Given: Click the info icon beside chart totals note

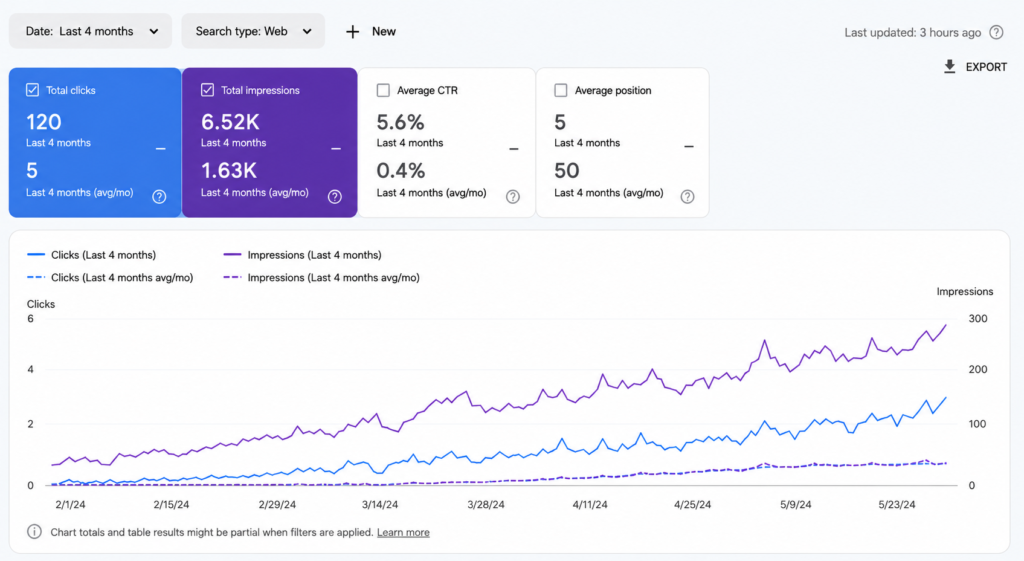Looking at the screenshot, I should (x=34, y=532).
